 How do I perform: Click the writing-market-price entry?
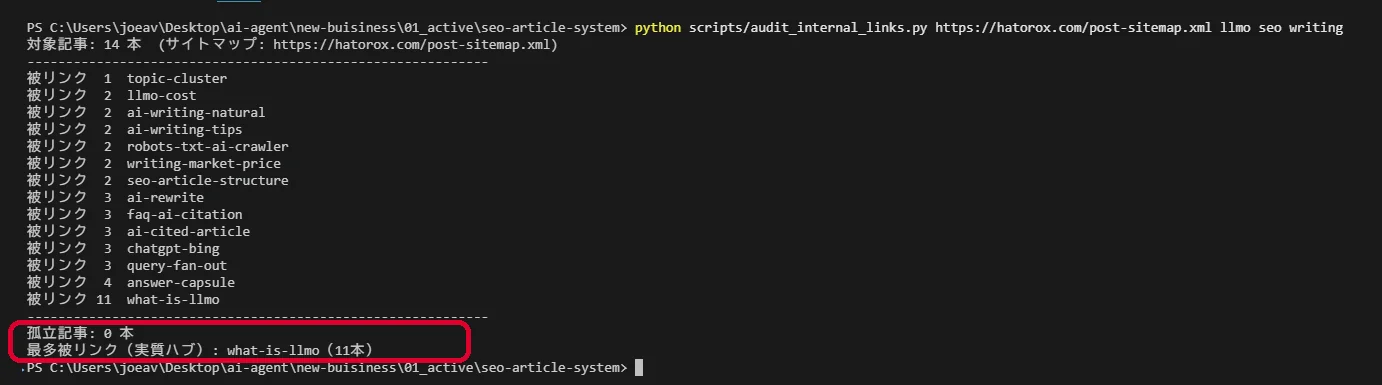pos(204,164)
